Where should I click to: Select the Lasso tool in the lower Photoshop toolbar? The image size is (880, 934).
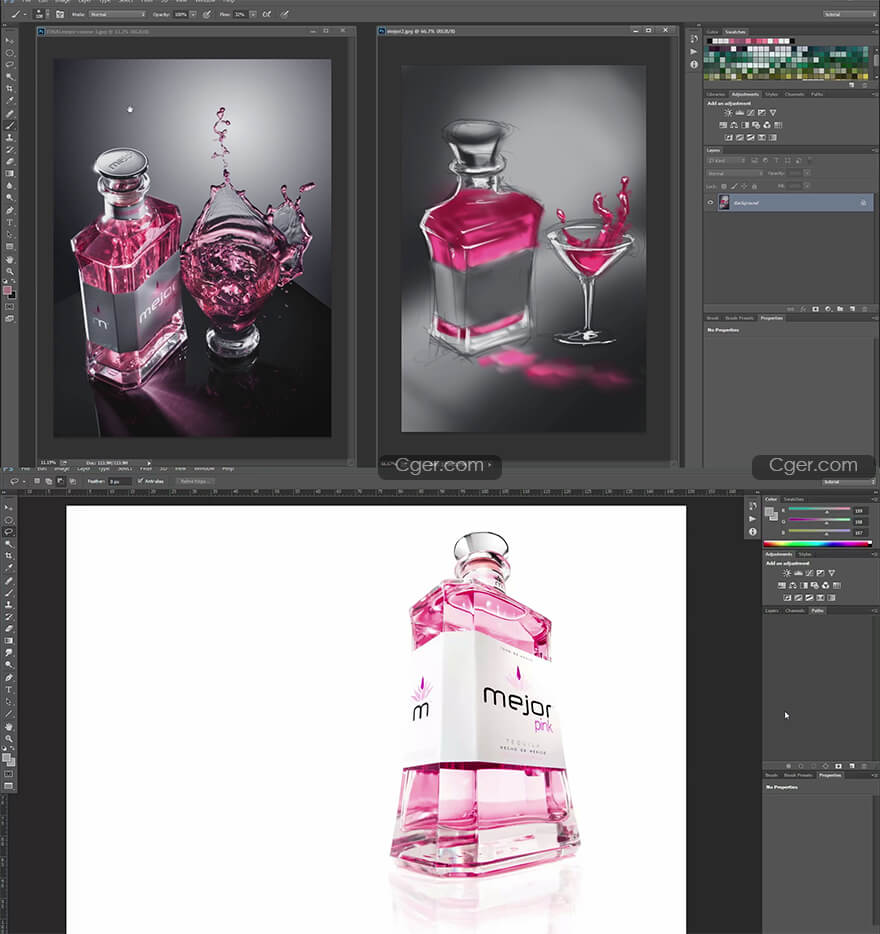pyautogui.click(x=9, y=532)
